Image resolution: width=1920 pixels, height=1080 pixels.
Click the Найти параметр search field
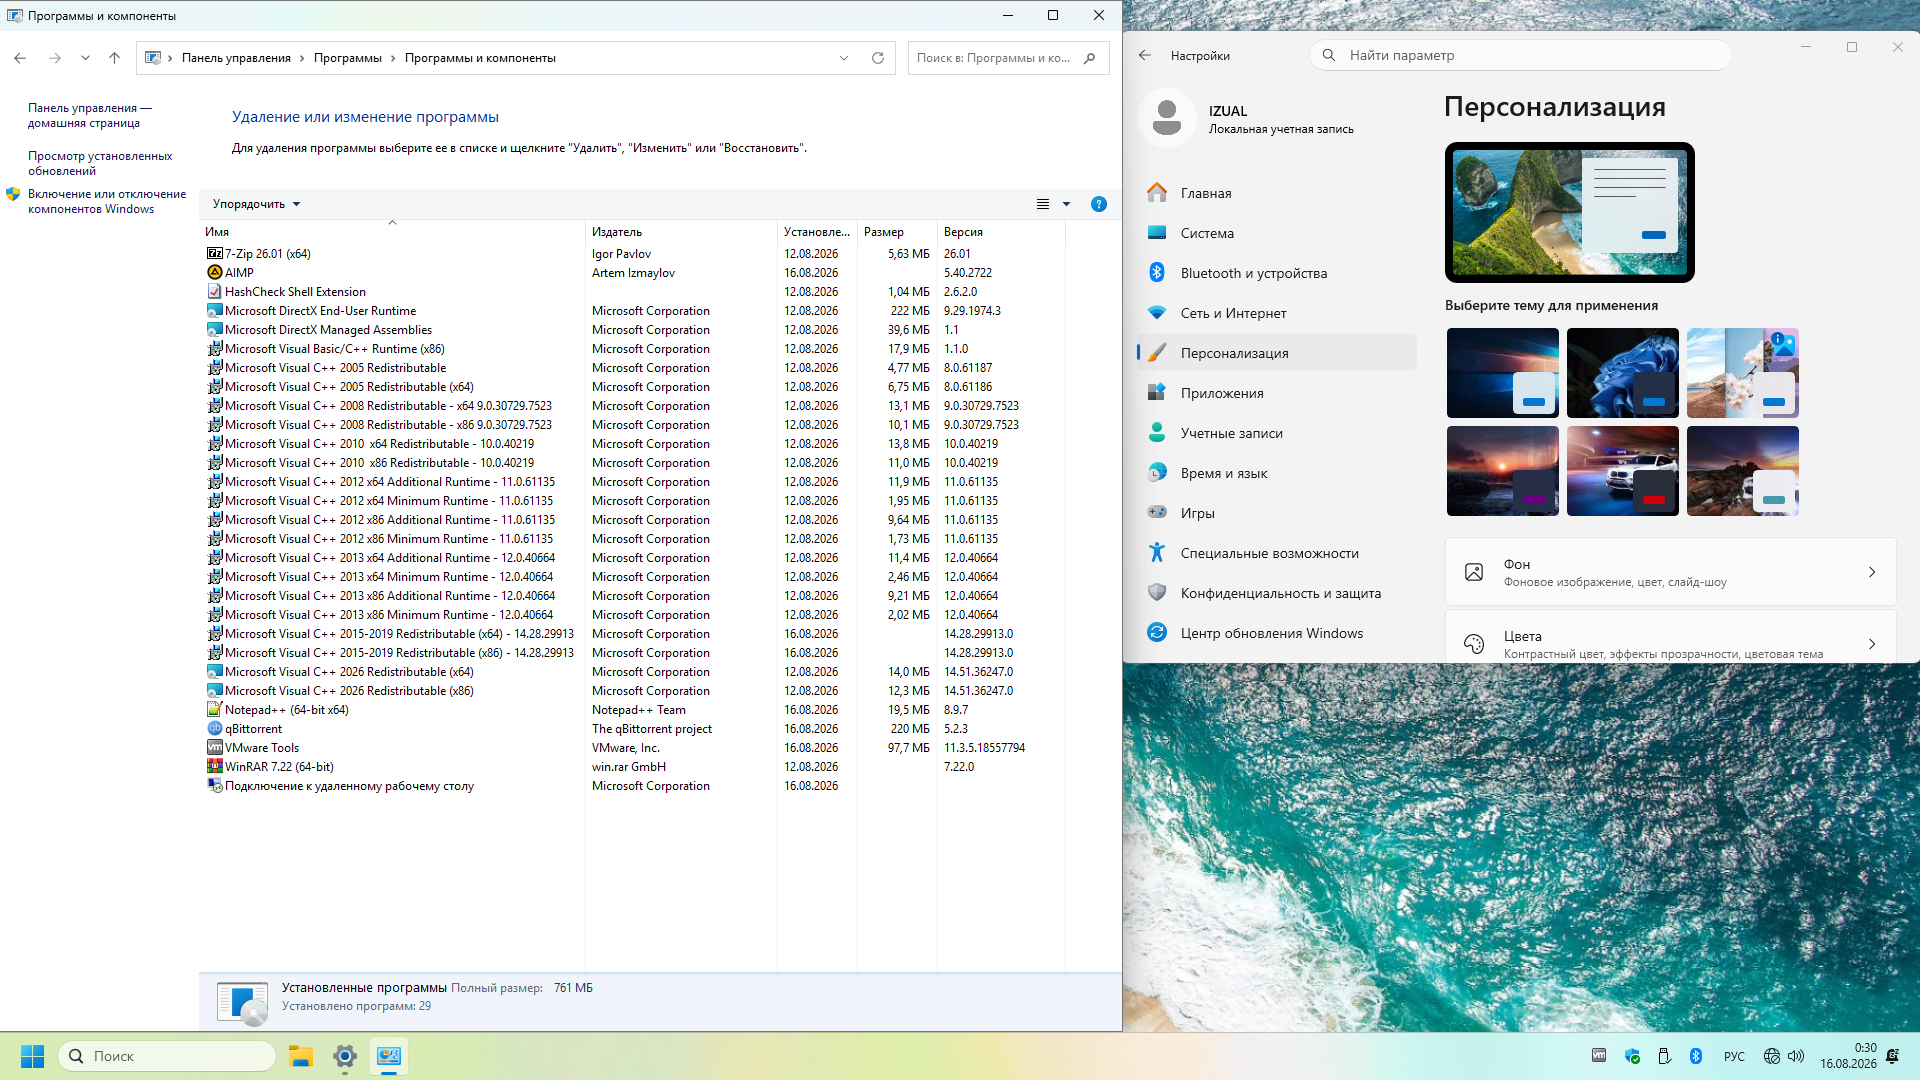1521,56
